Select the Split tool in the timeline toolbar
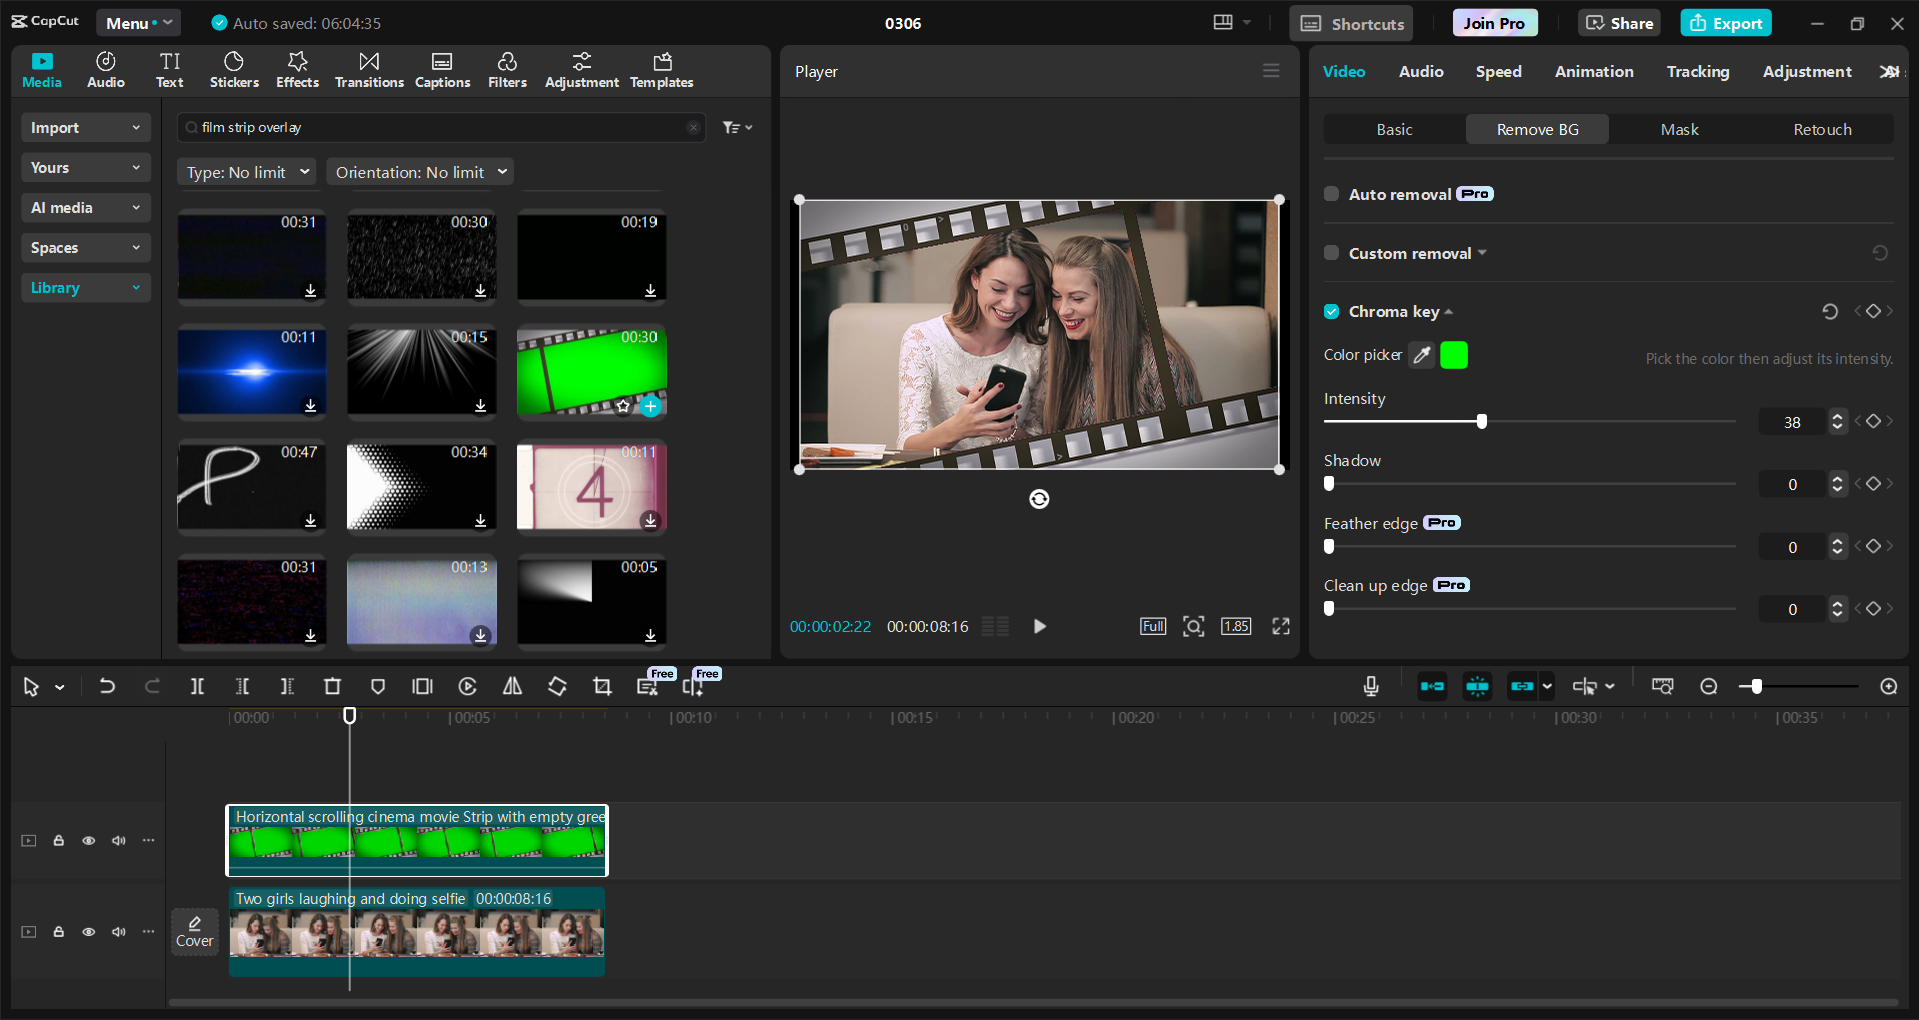This screenshot has width=1919, height=1020. [197, 687]
